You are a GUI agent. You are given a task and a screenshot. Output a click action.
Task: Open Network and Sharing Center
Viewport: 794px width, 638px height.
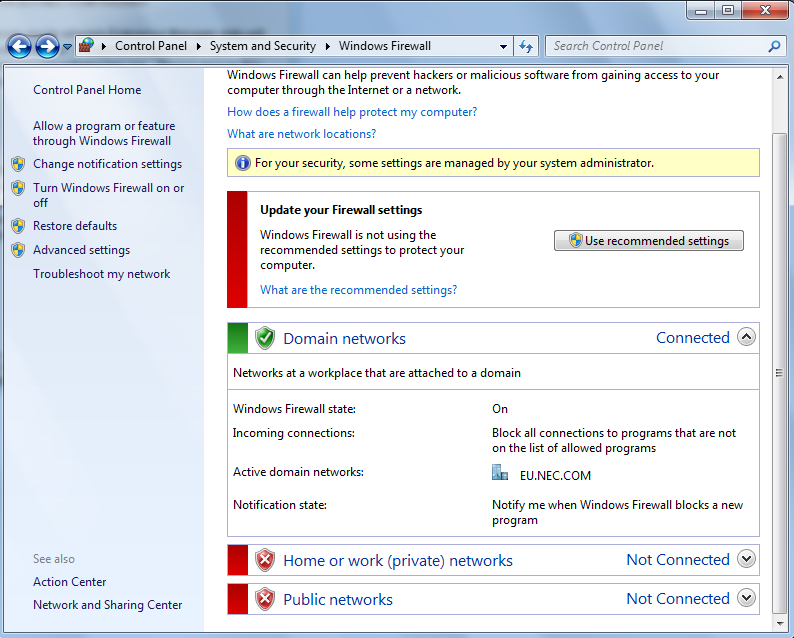pyautogui.click(x=107, y=605)
